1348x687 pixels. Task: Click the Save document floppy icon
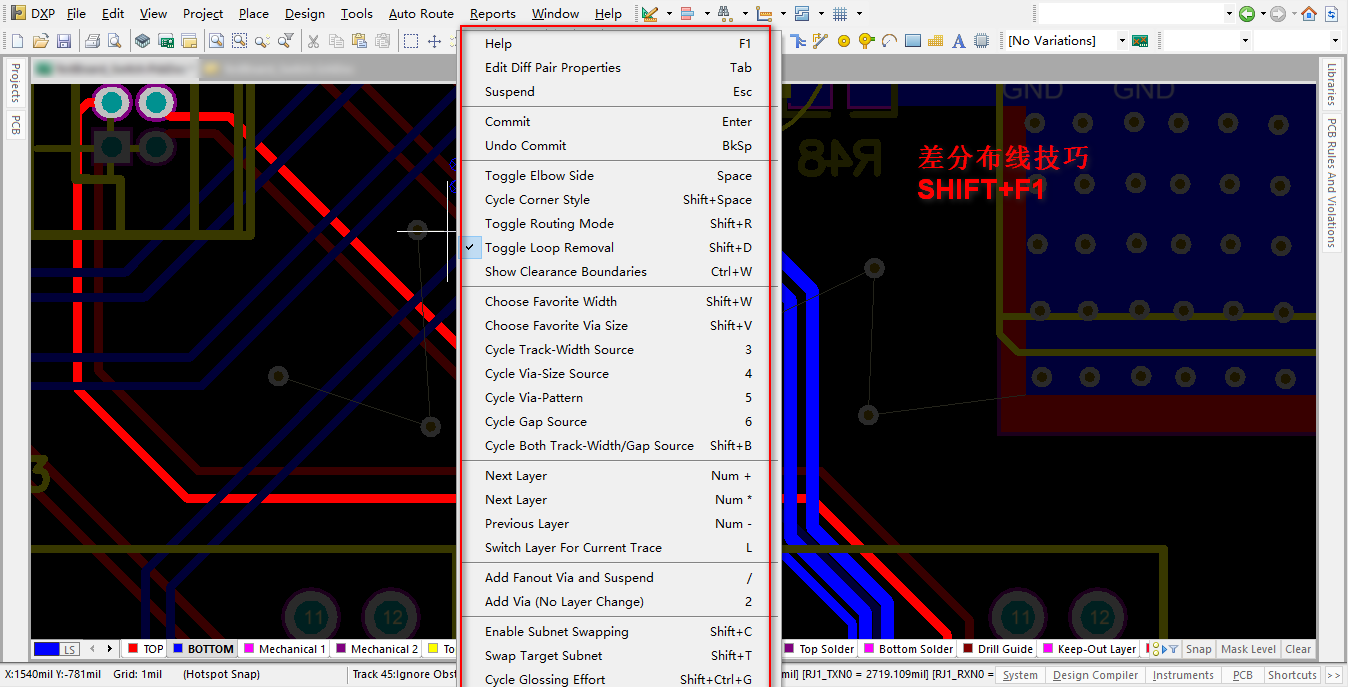pos(63,41)
